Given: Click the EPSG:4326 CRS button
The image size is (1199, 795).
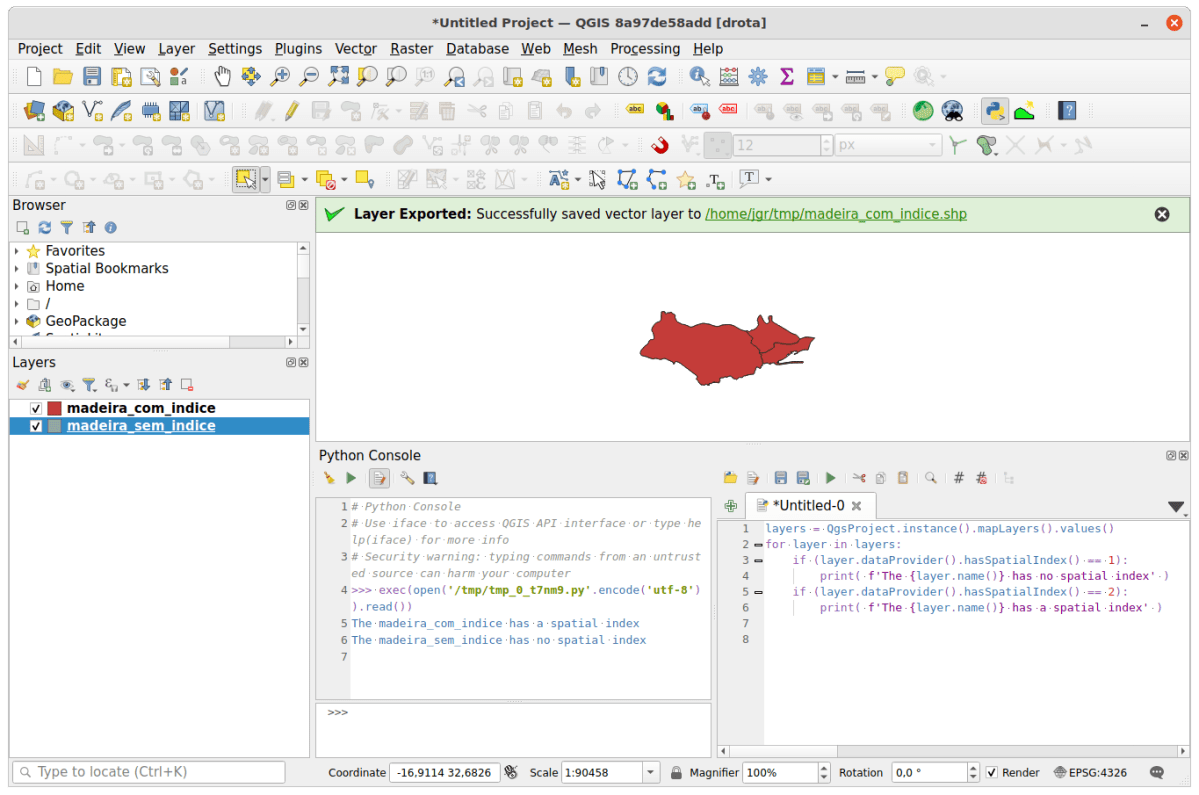Looking at the screenshot, I should click(x=1090, y=773).
